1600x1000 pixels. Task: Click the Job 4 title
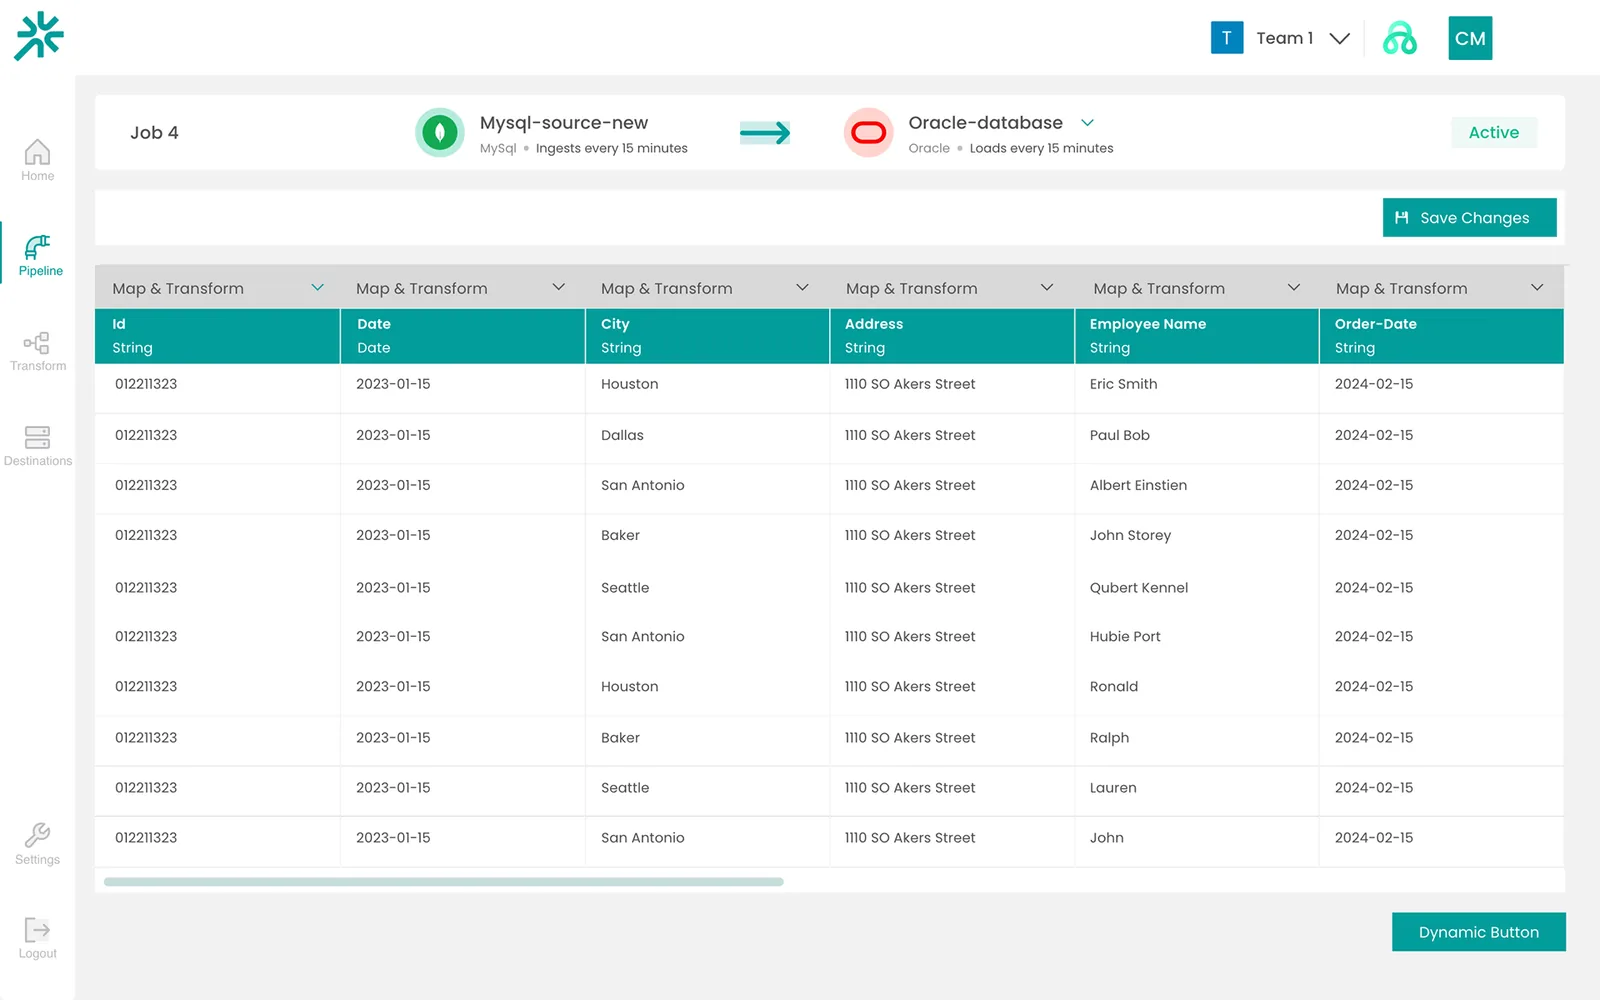click(154, 132)
